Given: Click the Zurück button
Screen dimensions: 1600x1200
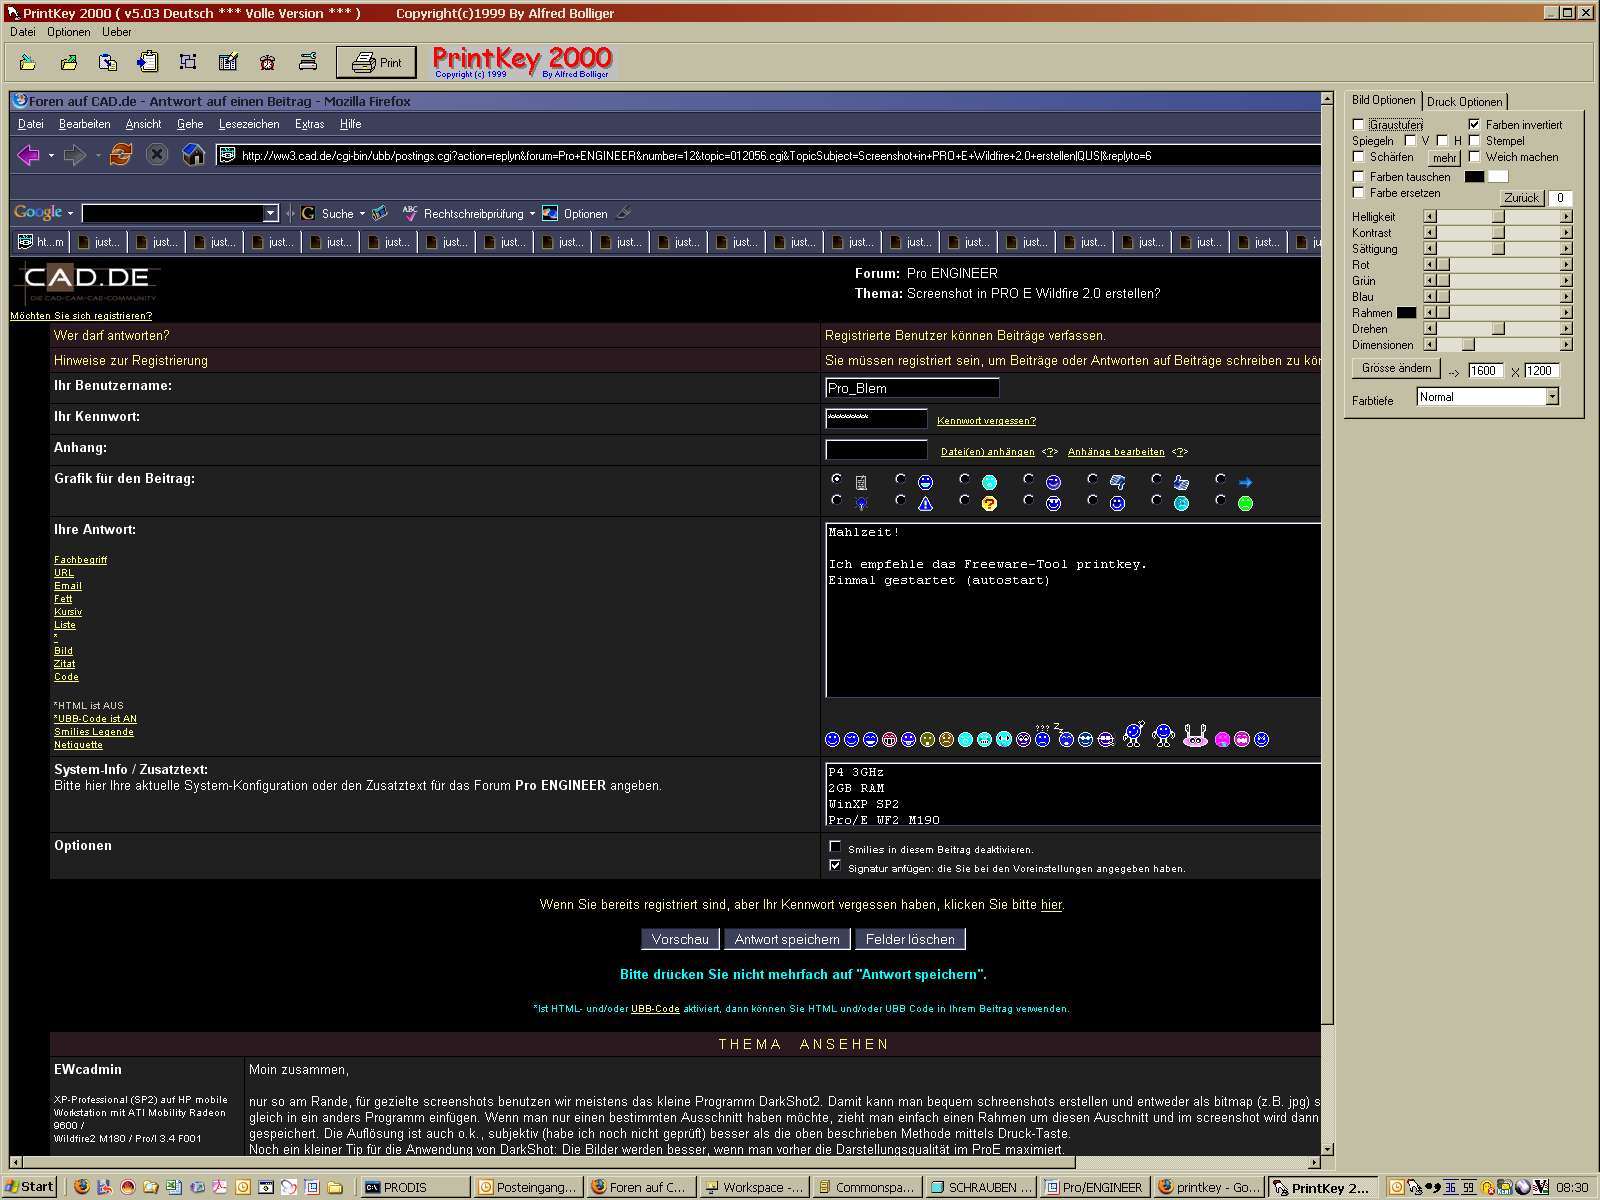Looking at the screenshot, I should [x=1522, y=198].
